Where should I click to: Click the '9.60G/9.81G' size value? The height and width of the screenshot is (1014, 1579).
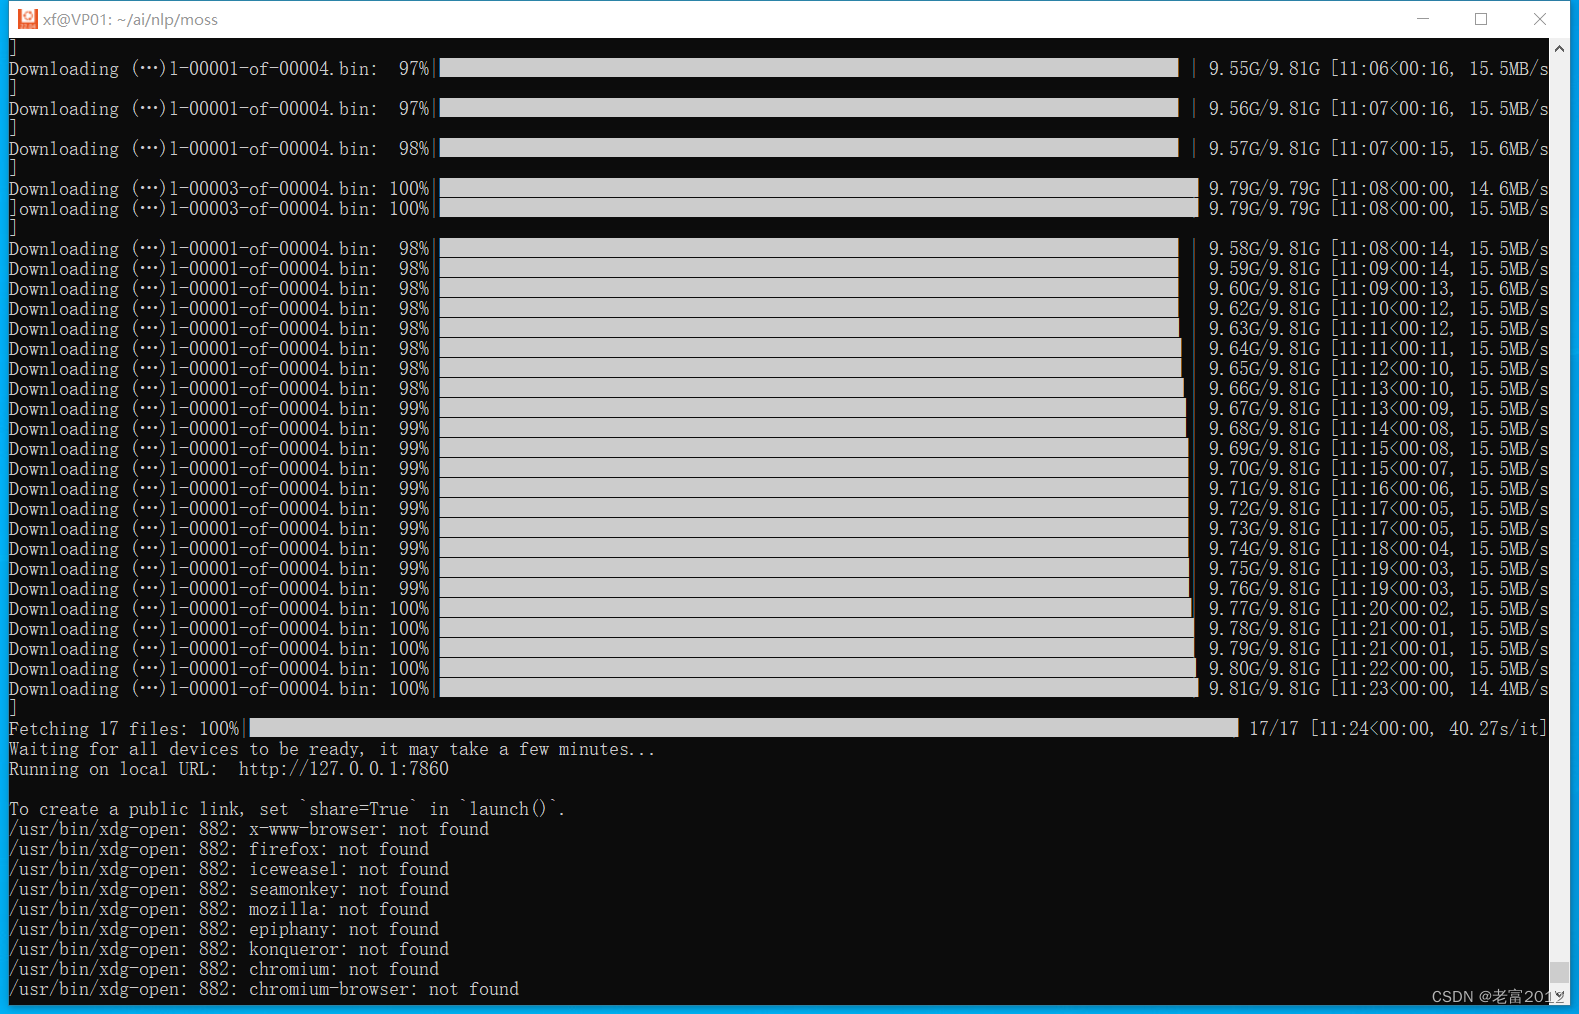tap(1264, 289)
